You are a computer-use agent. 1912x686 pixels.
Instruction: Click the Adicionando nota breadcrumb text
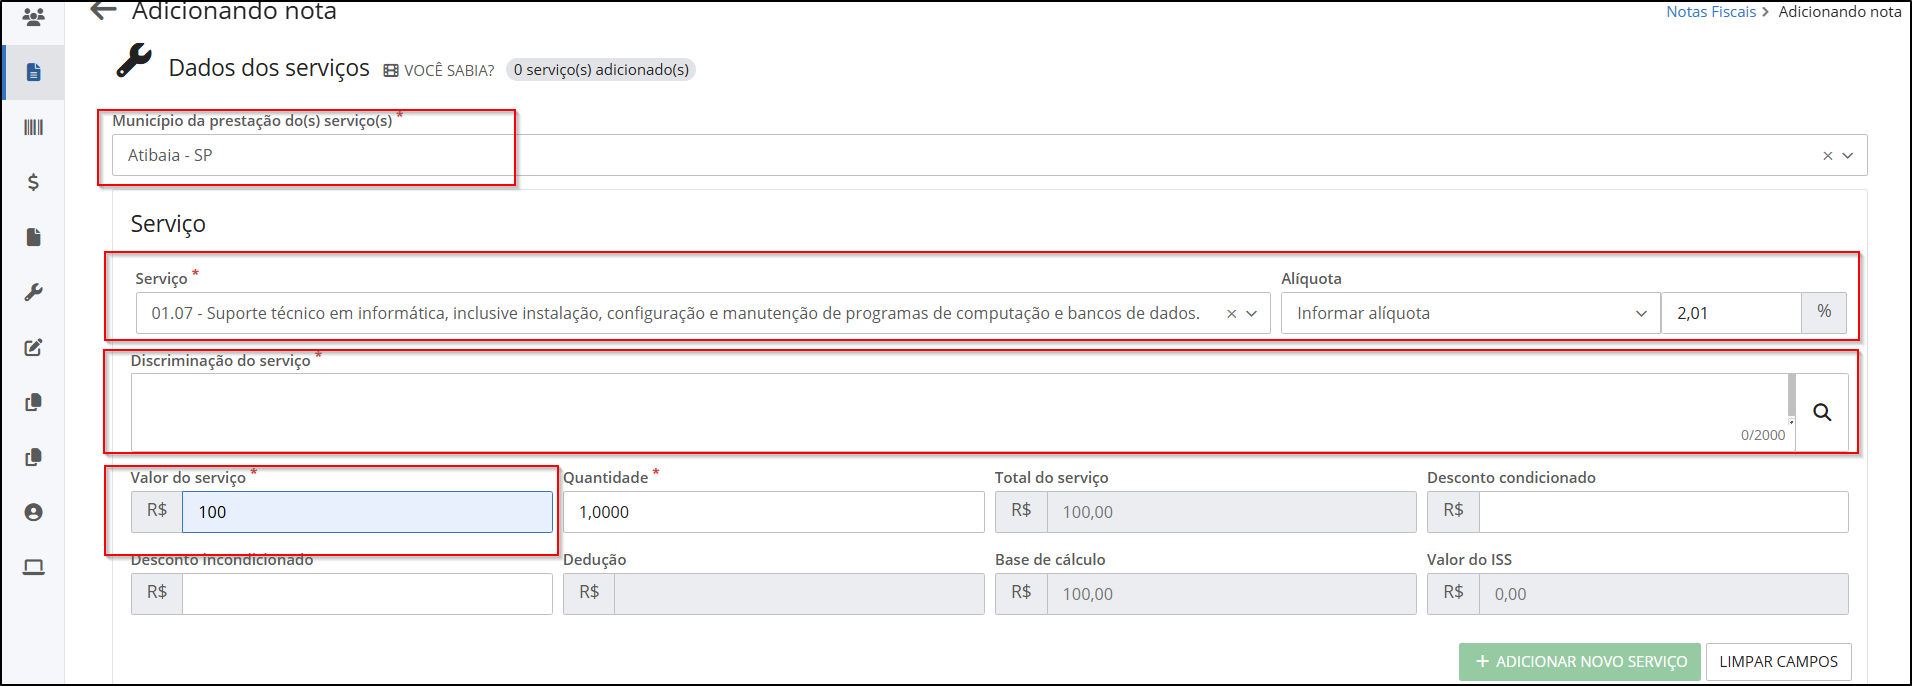(x=1839, y=12)
